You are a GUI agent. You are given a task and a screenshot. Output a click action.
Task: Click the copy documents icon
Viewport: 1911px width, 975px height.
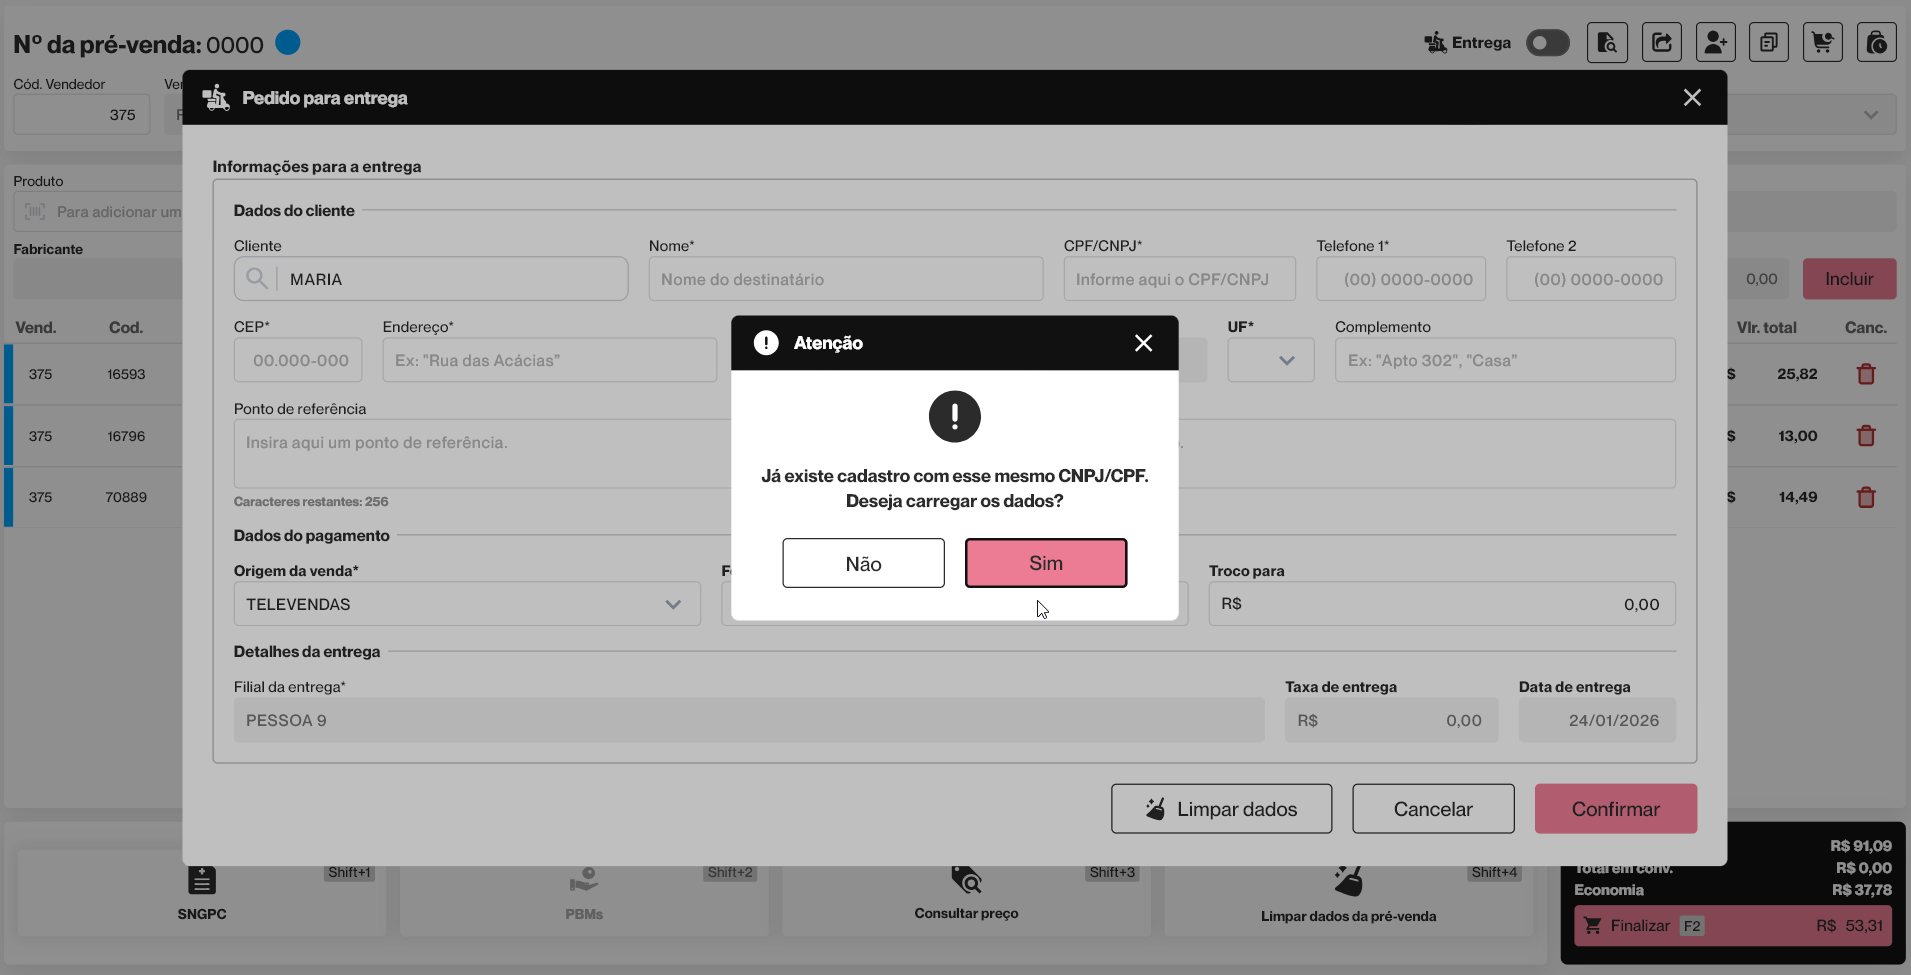1769,43
